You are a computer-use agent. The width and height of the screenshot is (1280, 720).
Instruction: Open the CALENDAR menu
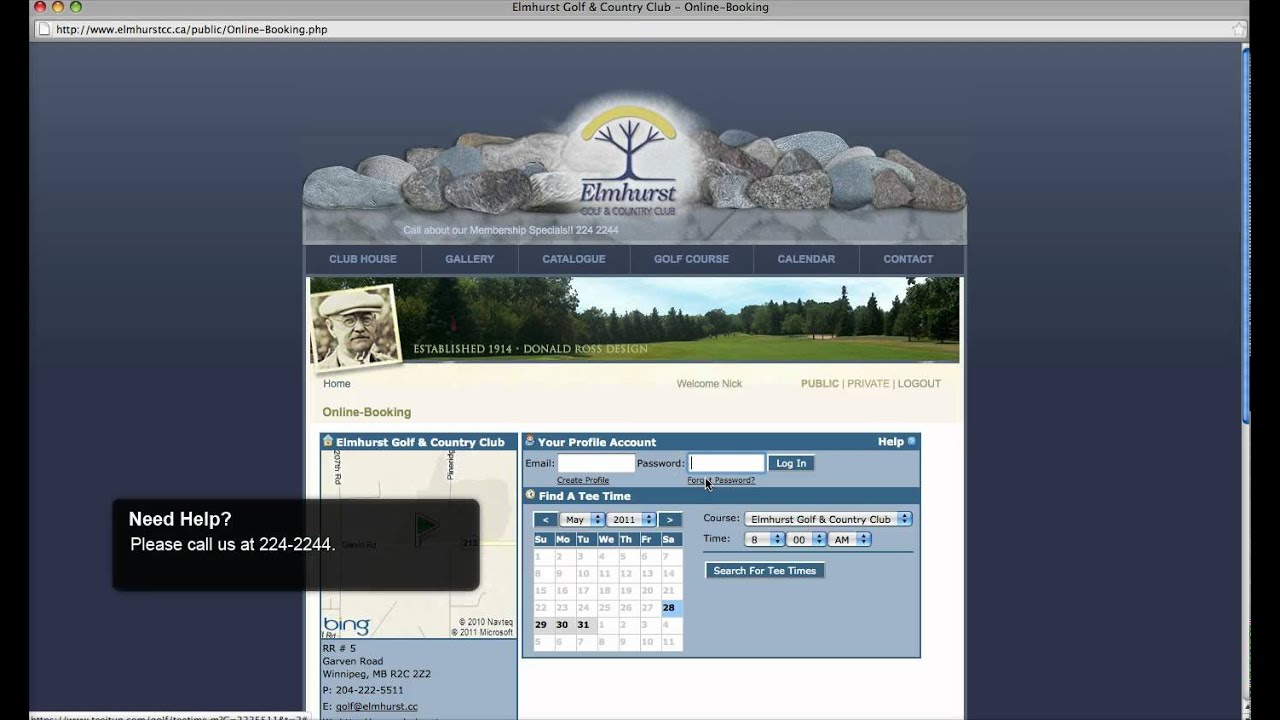point(806,259)
